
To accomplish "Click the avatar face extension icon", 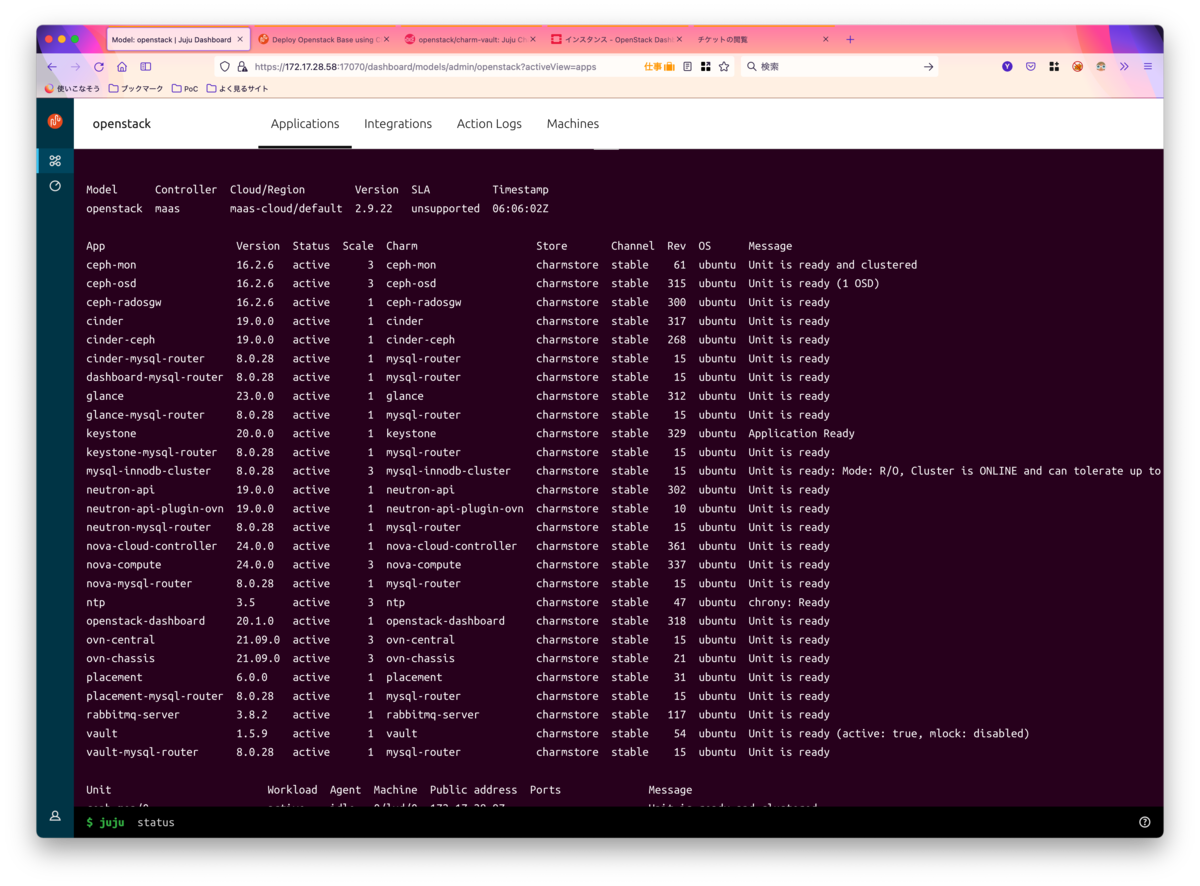I will 1100,67.
